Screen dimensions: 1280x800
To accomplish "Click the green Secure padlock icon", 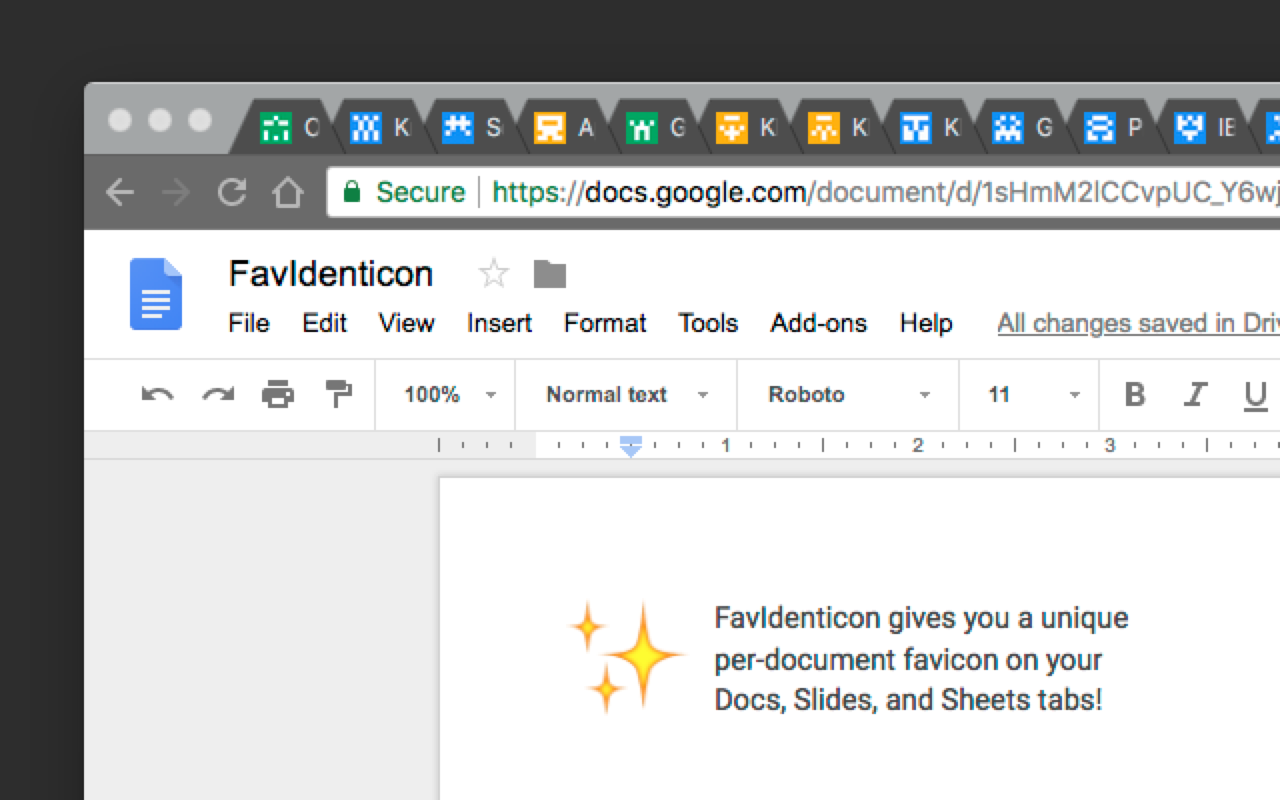I will click(351, 191).
